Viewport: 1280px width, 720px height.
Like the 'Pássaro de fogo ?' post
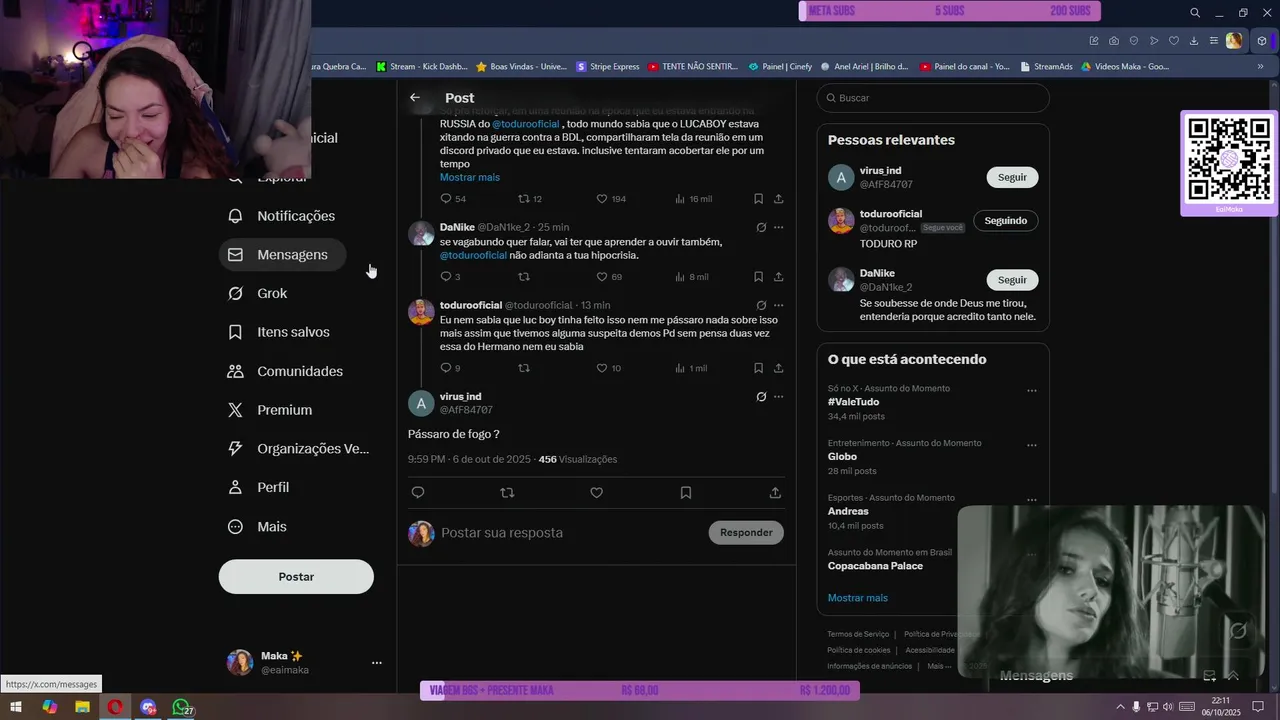[x=596, y=493]
